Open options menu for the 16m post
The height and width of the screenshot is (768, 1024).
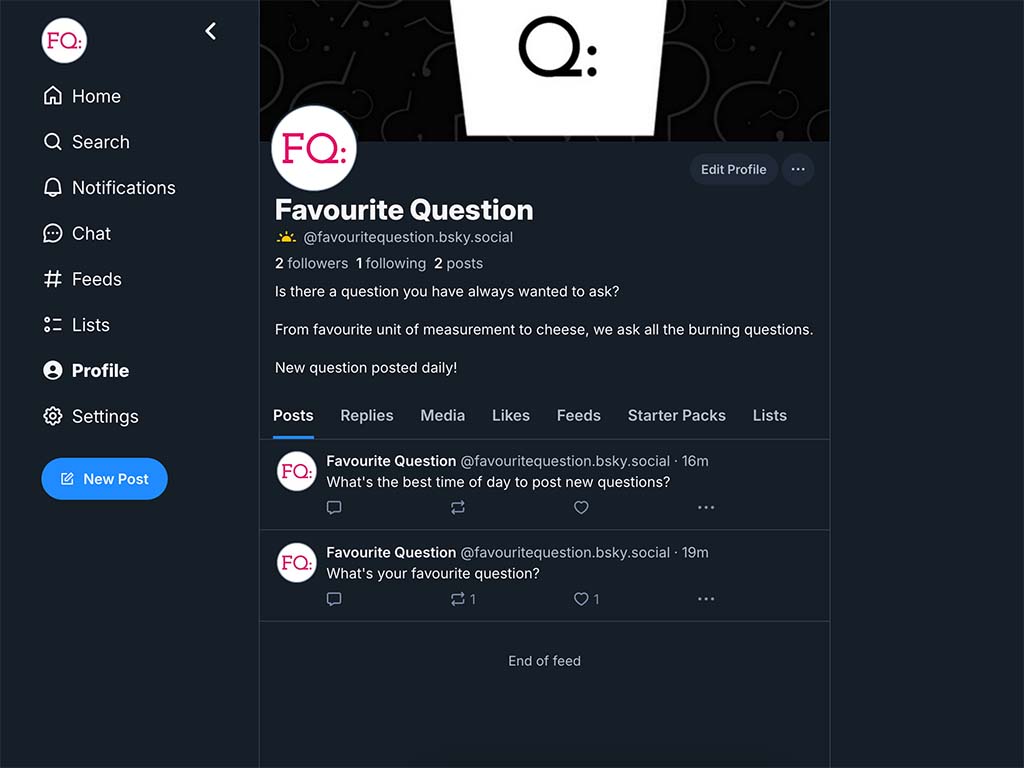tap(706, 507)
